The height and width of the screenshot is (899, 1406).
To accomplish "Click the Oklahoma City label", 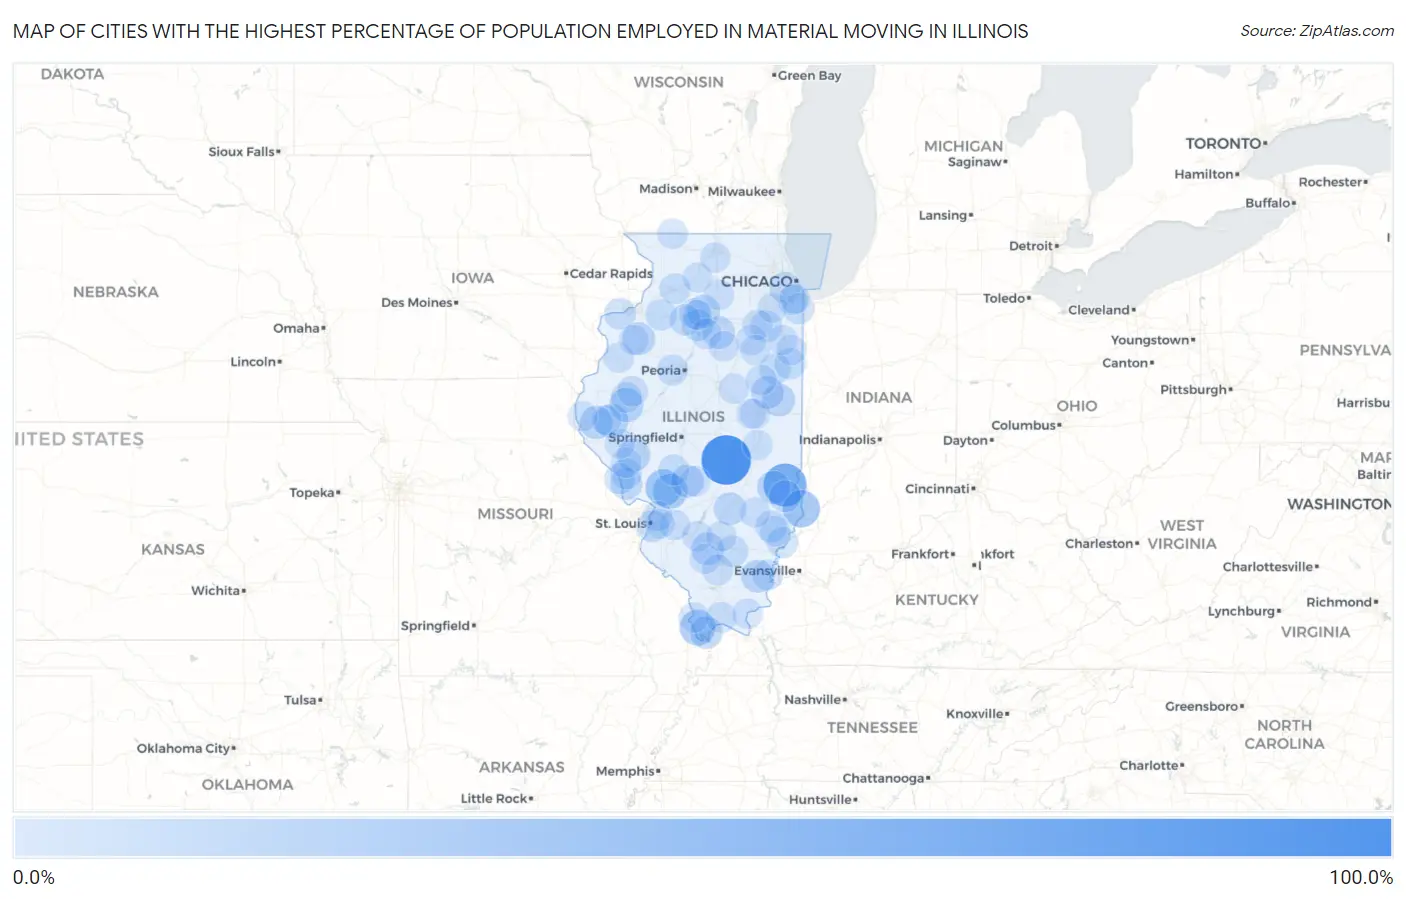I will pyautogui.click(x=184, y=748).
